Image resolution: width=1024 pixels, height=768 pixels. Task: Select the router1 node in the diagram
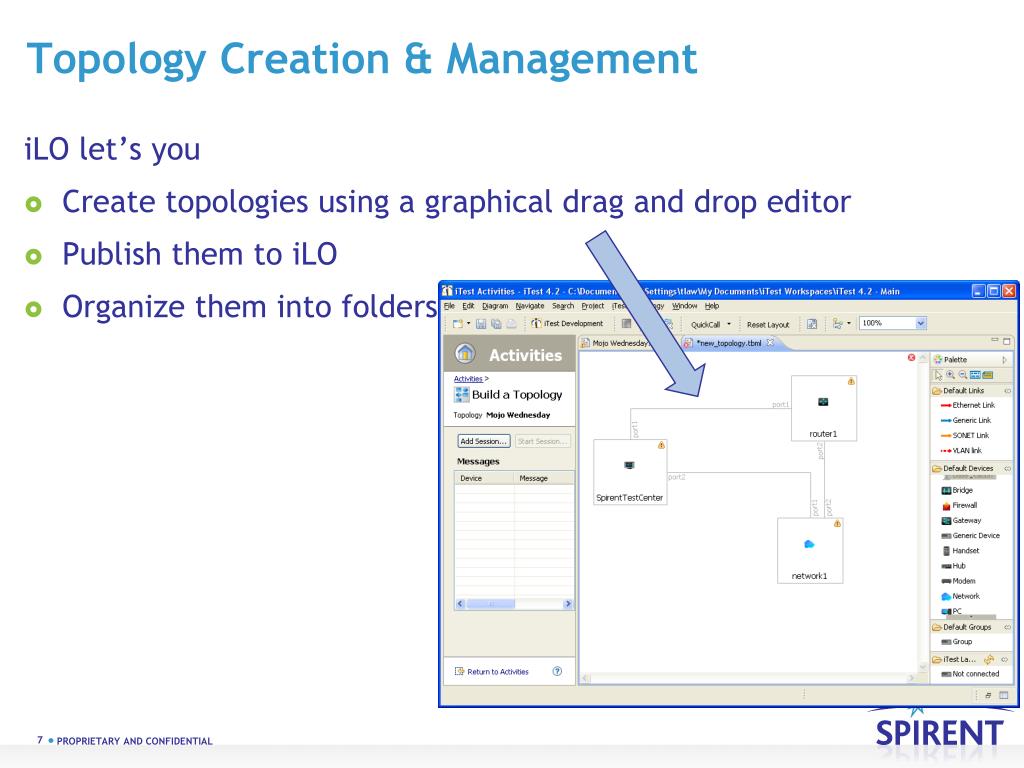point(824,408)
